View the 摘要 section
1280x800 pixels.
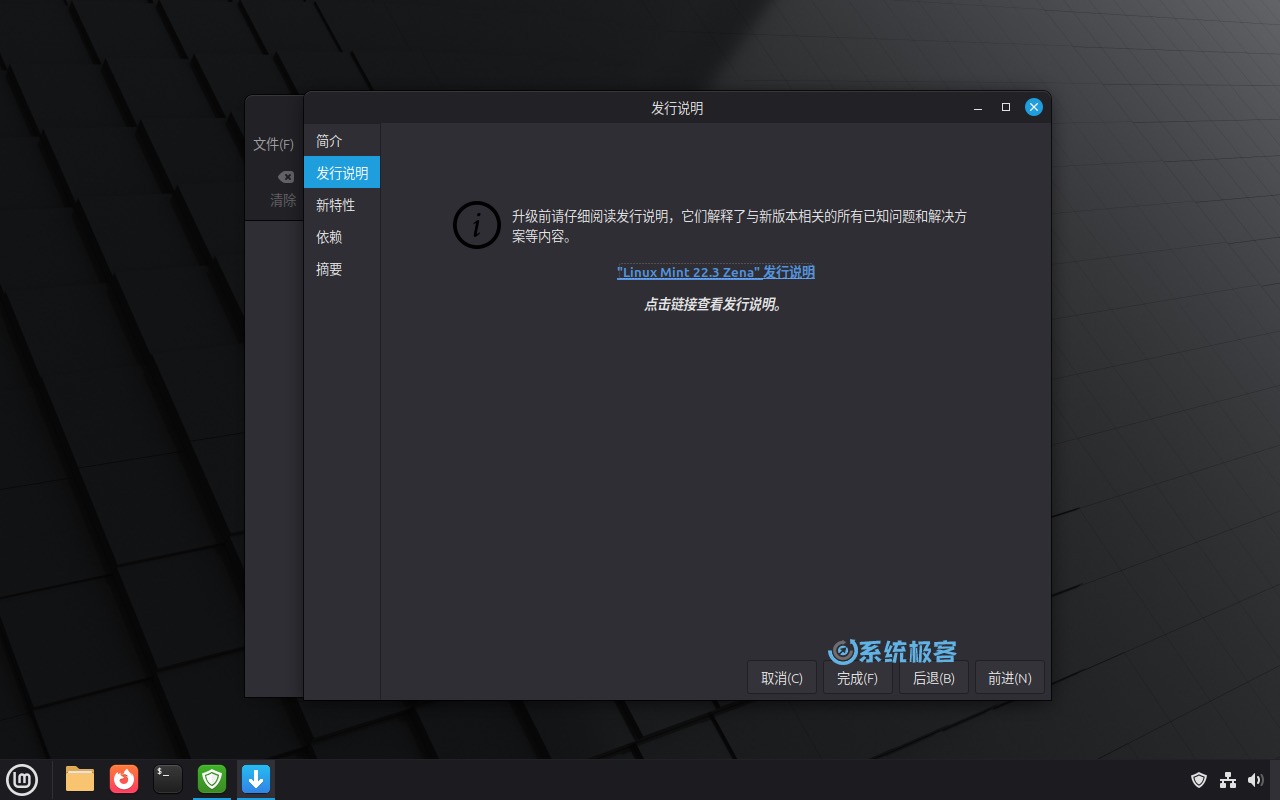point(328,269)
